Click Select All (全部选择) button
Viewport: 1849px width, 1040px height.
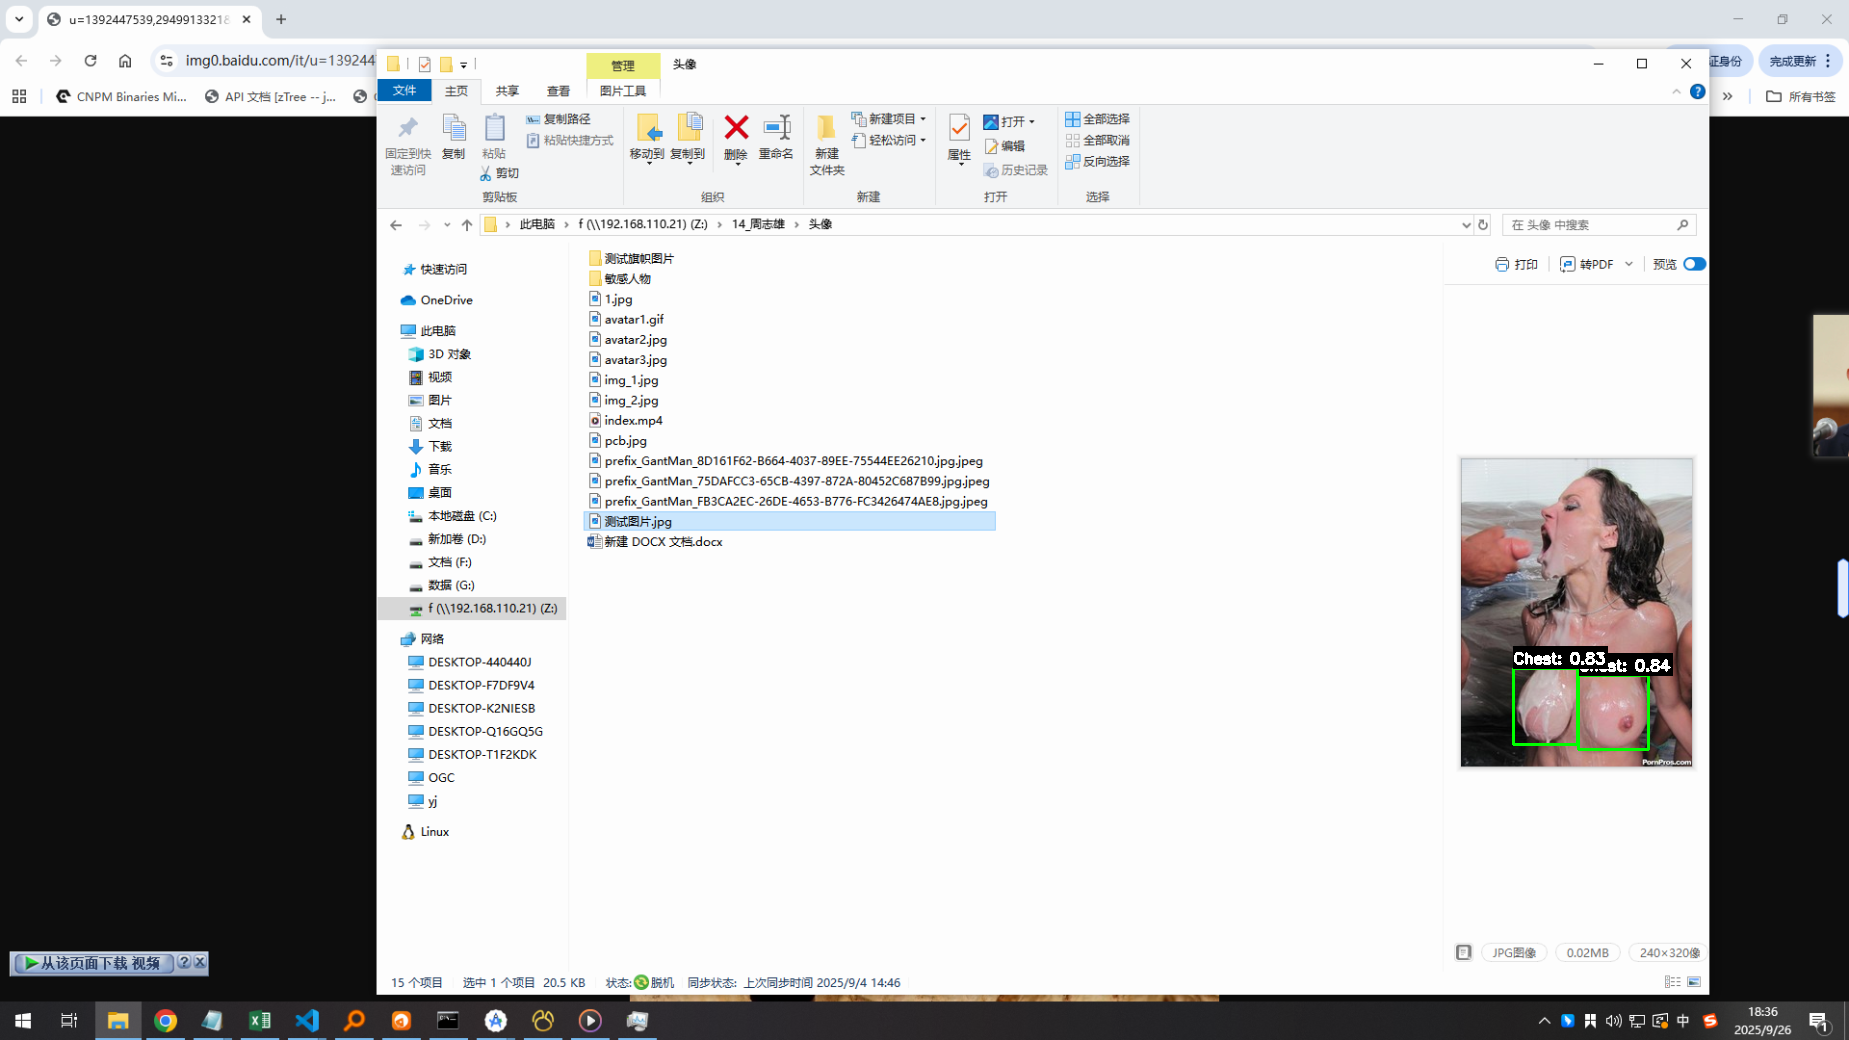pos(1097,119)
